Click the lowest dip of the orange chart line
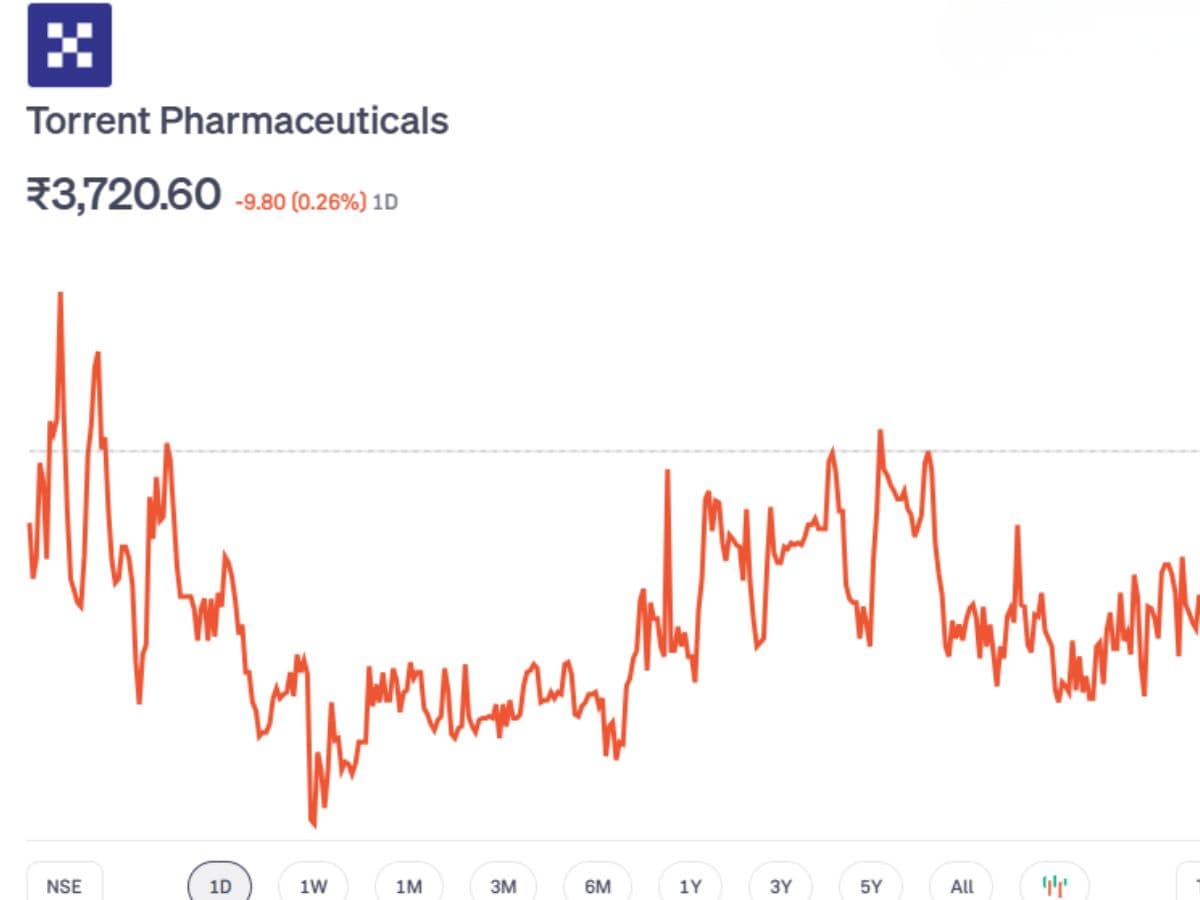The width and height of the screenshot is (1200, 900). (x=313, y=825)
